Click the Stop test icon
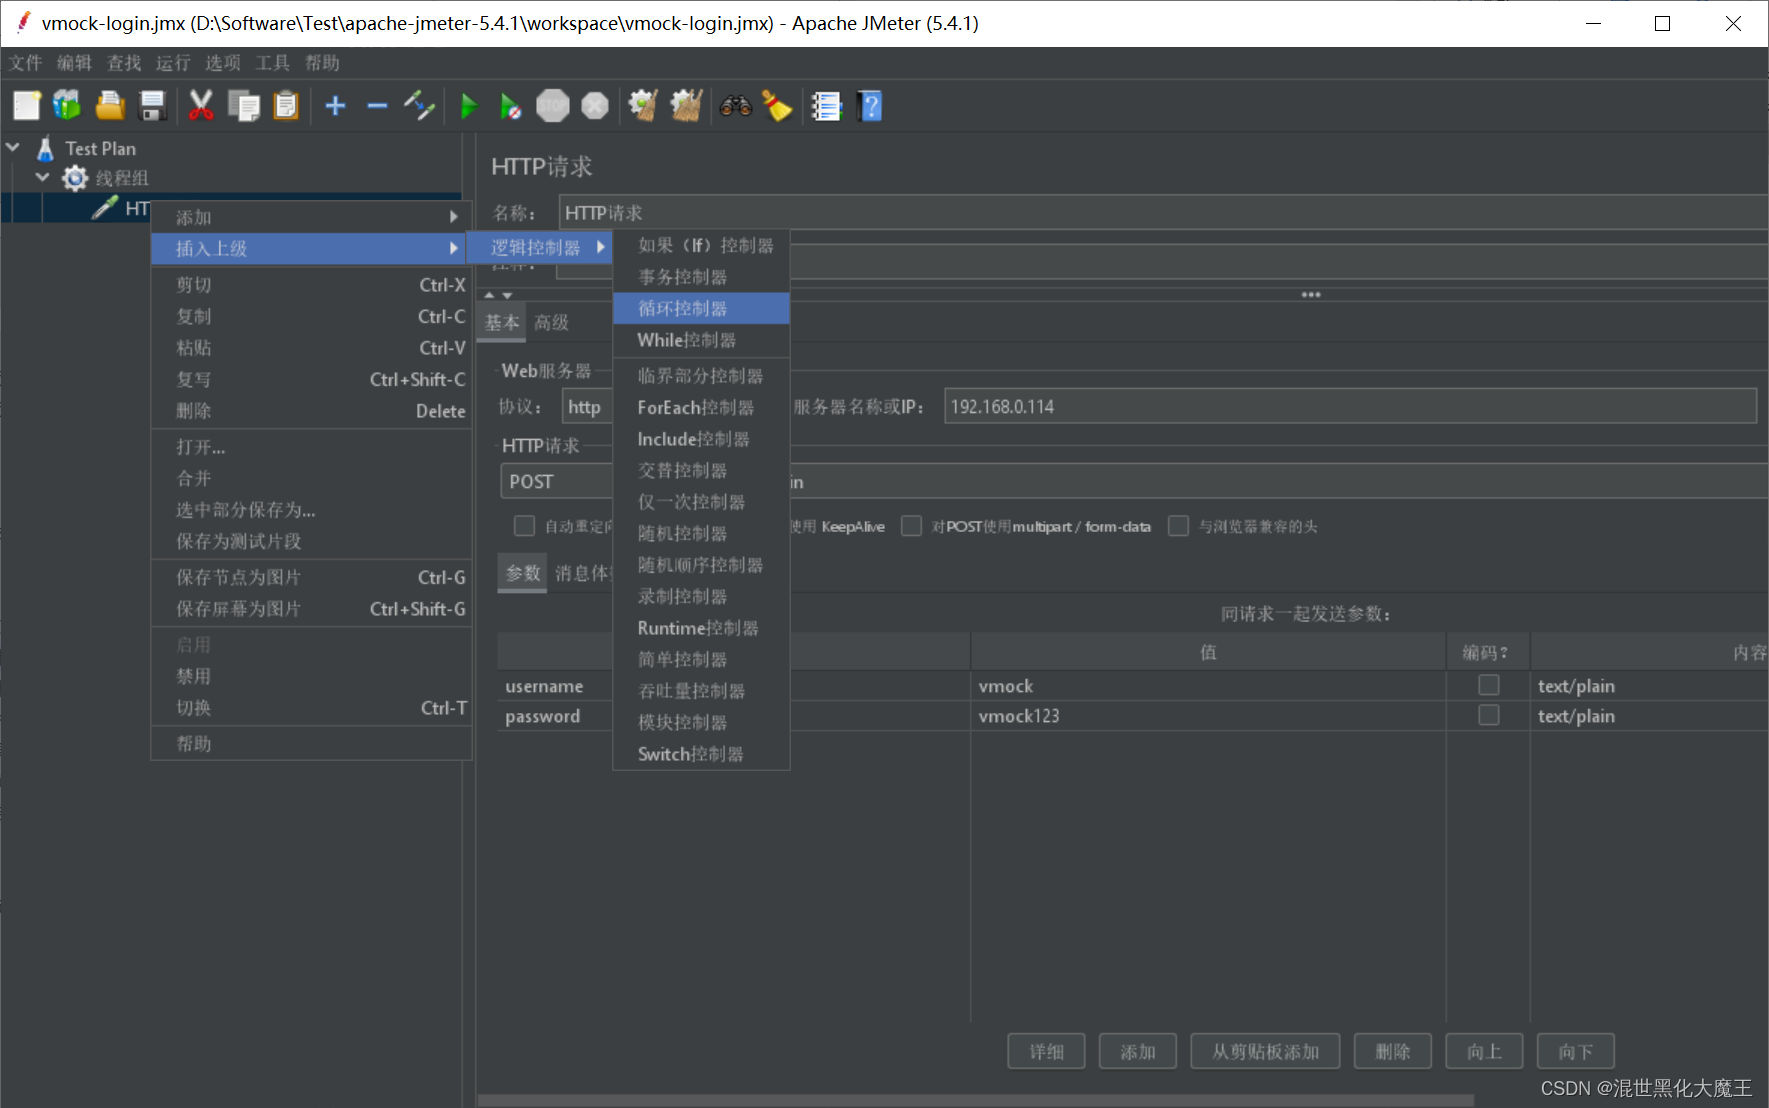Screen dimensions: 1769x1108 tap(553, 106)
